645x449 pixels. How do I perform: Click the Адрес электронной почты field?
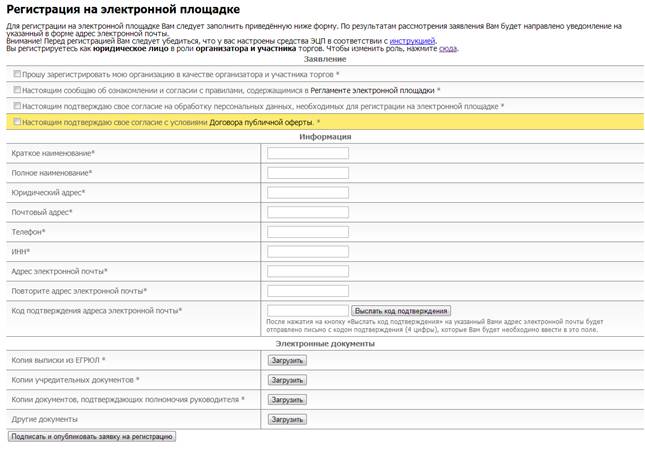point(308,271)
